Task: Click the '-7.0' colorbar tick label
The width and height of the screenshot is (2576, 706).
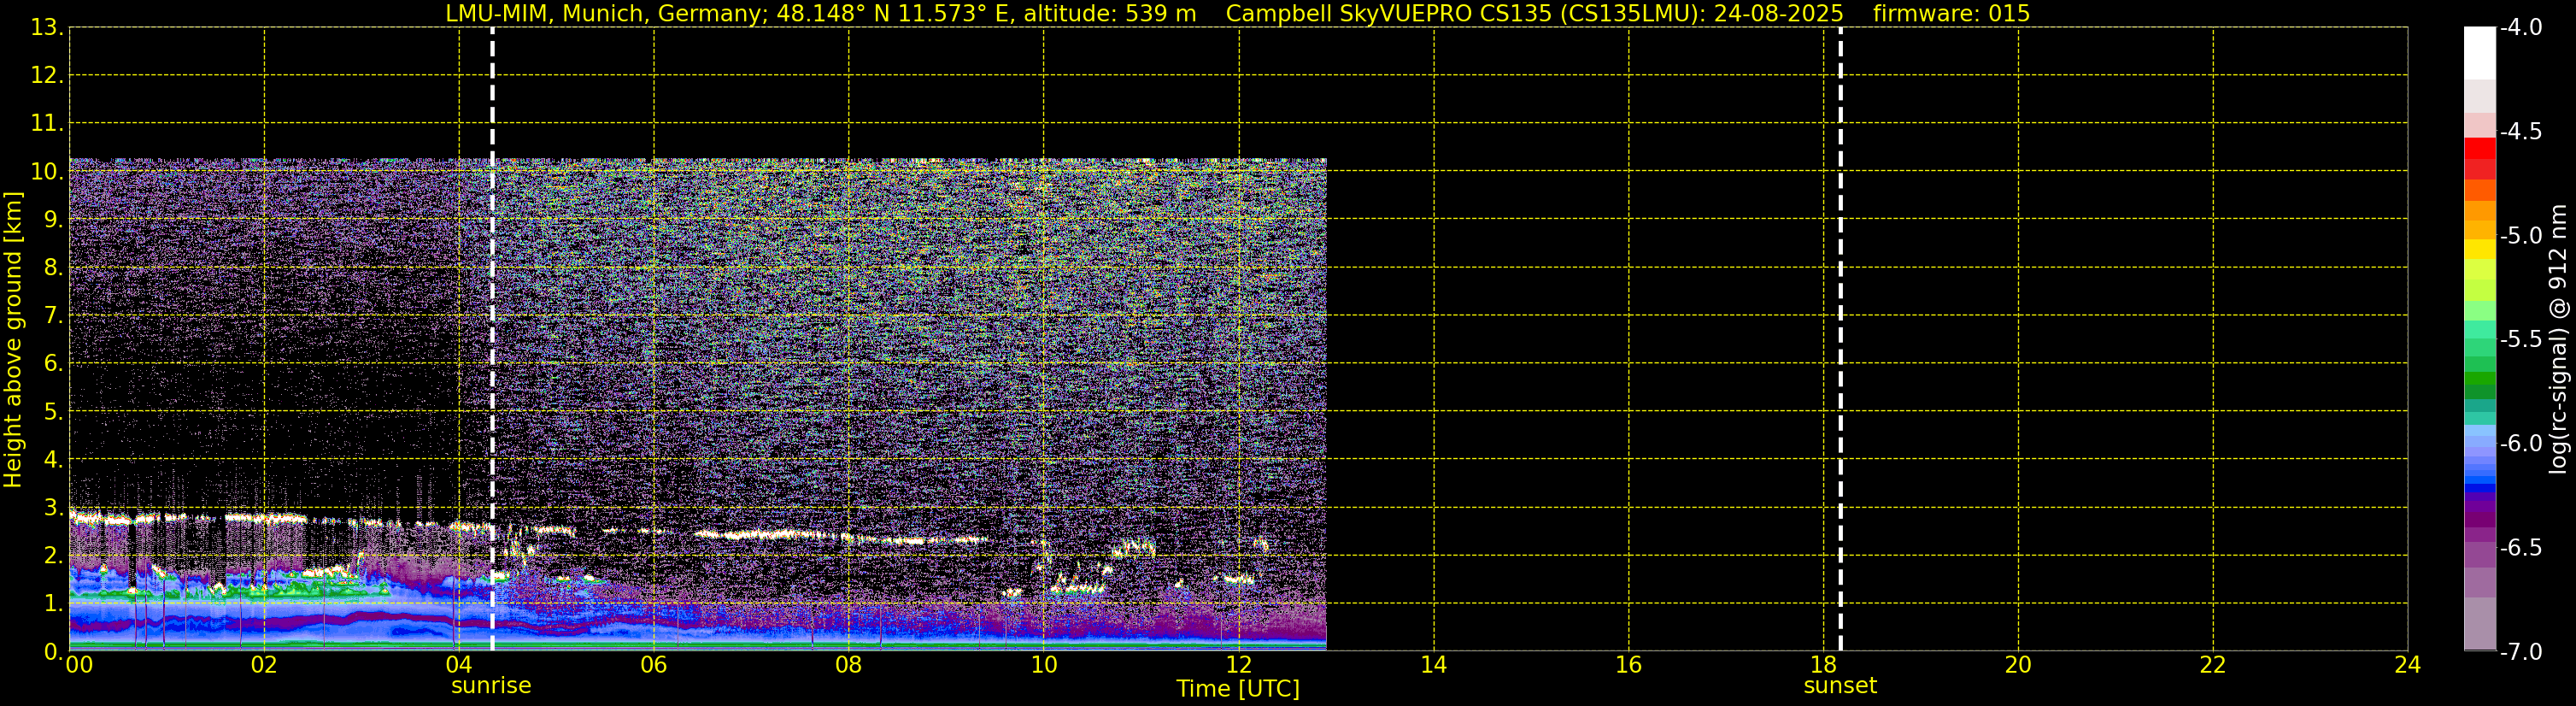Action: (2521, 652)
